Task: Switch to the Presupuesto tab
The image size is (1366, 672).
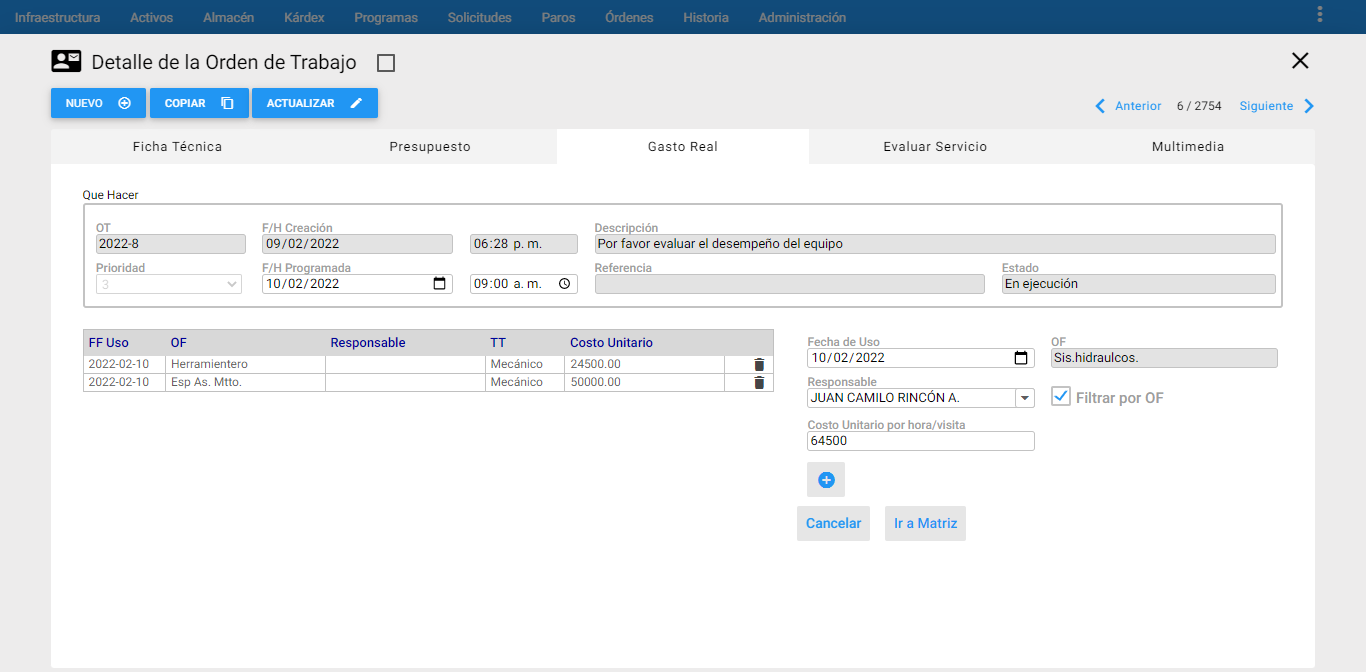Action: 430,147
